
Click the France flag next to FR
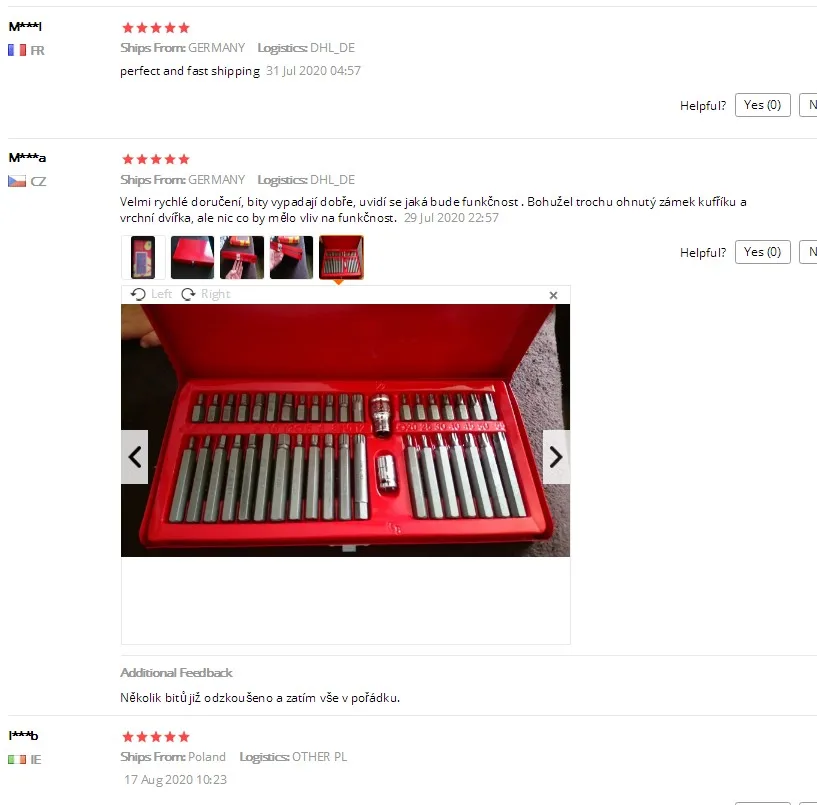17,50
